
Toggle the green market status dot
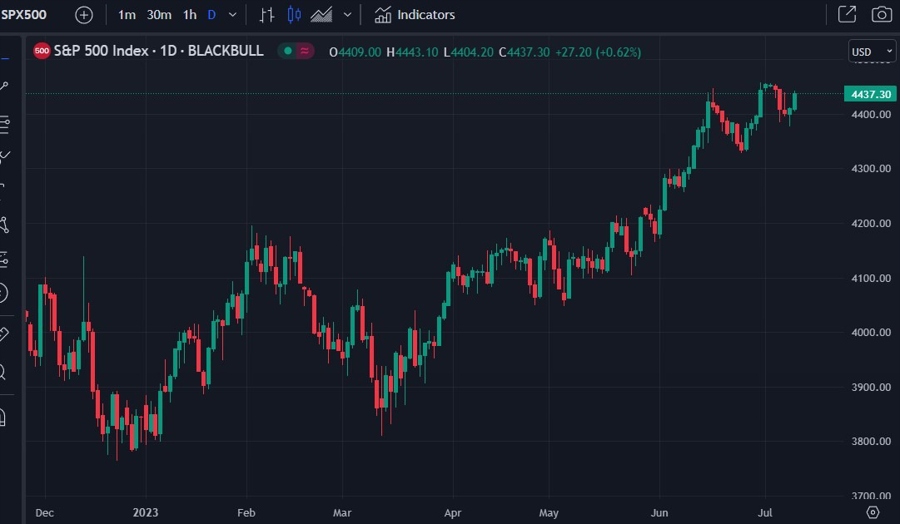click(x=288, y=51)
